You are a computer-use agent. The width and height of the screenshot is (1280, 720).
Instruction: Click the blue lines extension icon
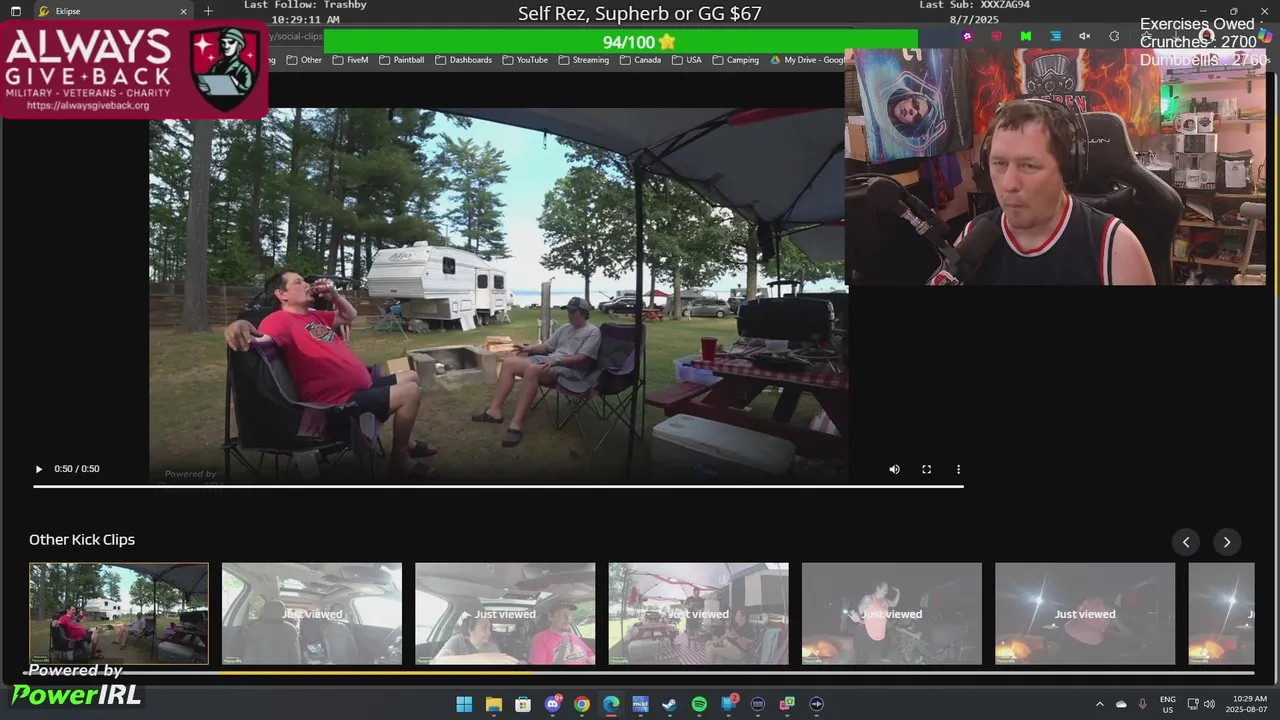(1055, 36)
